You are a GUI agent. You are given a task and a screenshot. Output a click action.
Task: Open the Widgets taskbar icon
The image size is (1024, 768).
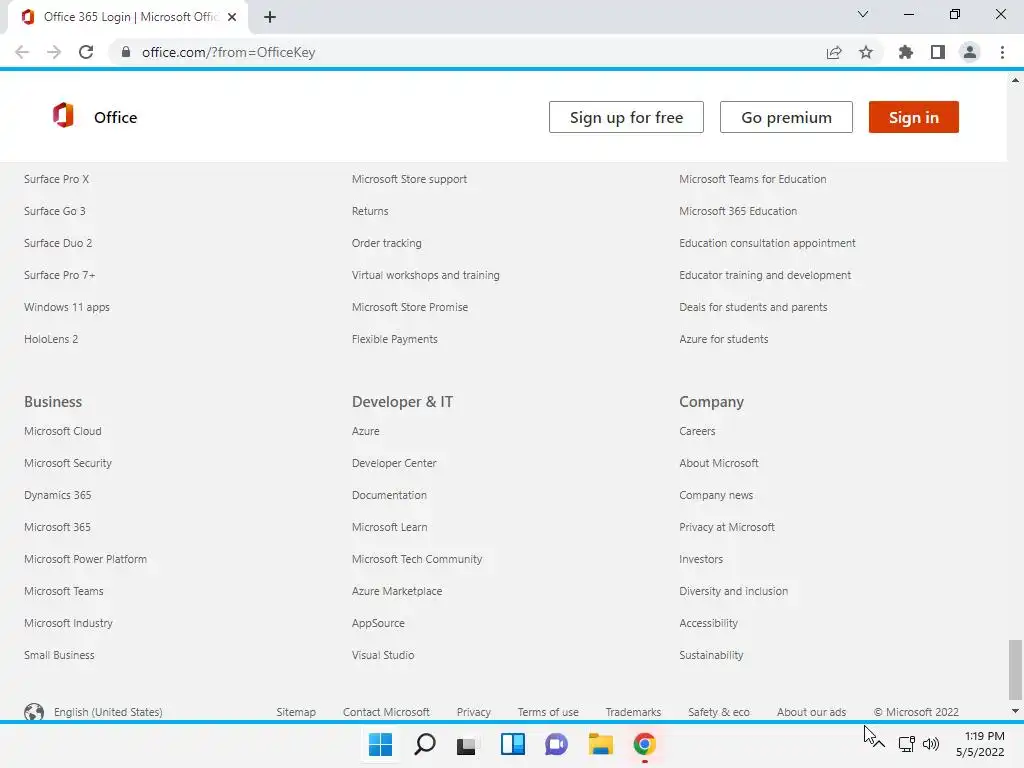click(513, 744)
